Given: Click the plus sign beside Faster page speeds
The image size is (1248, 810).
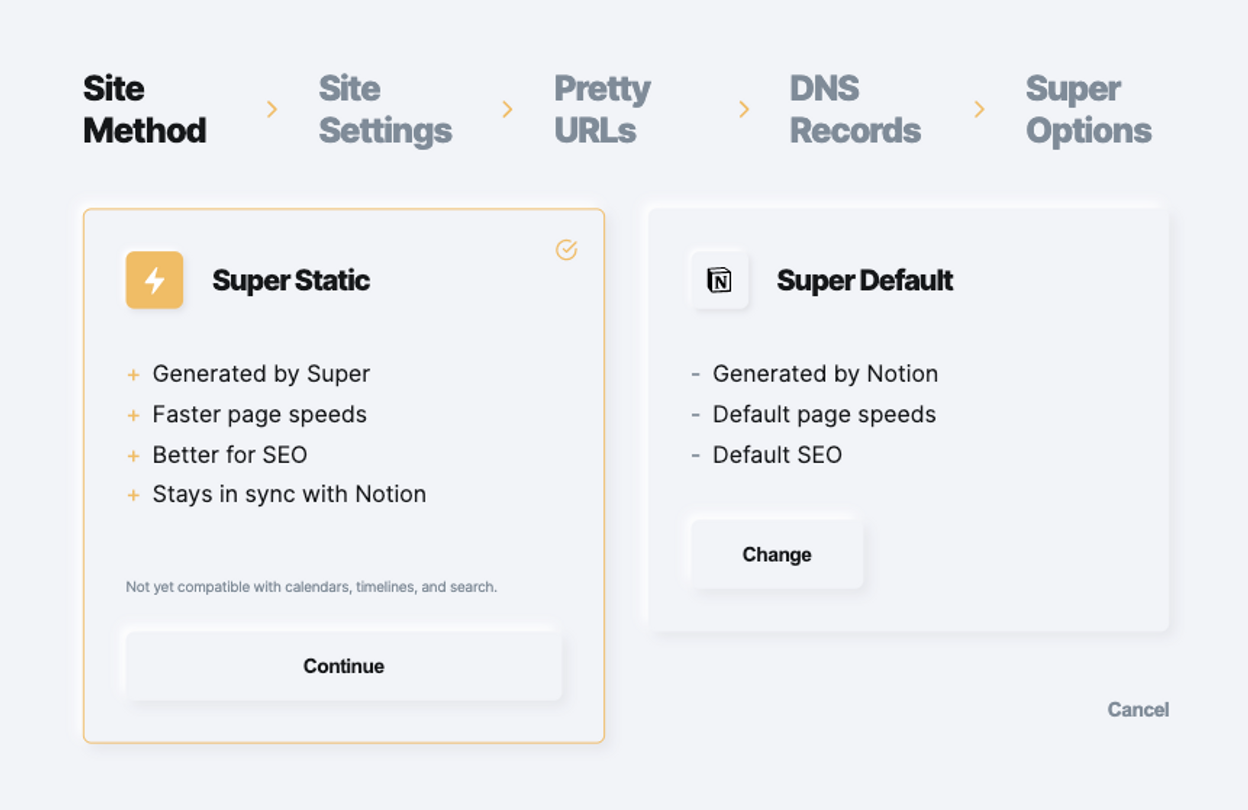Looking at the screenshot, I should tap(133, 415).
